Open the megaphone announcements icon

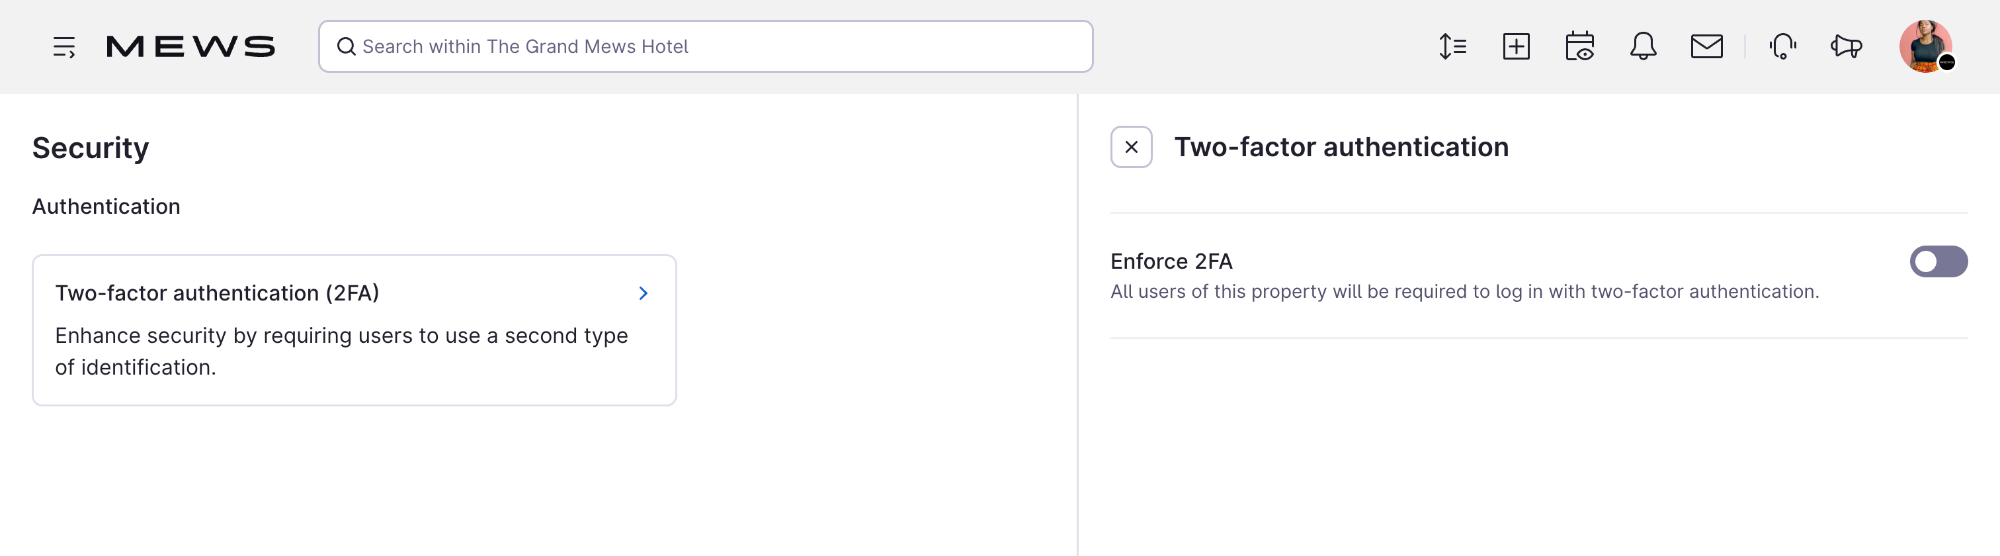[x=1846, y=47]
